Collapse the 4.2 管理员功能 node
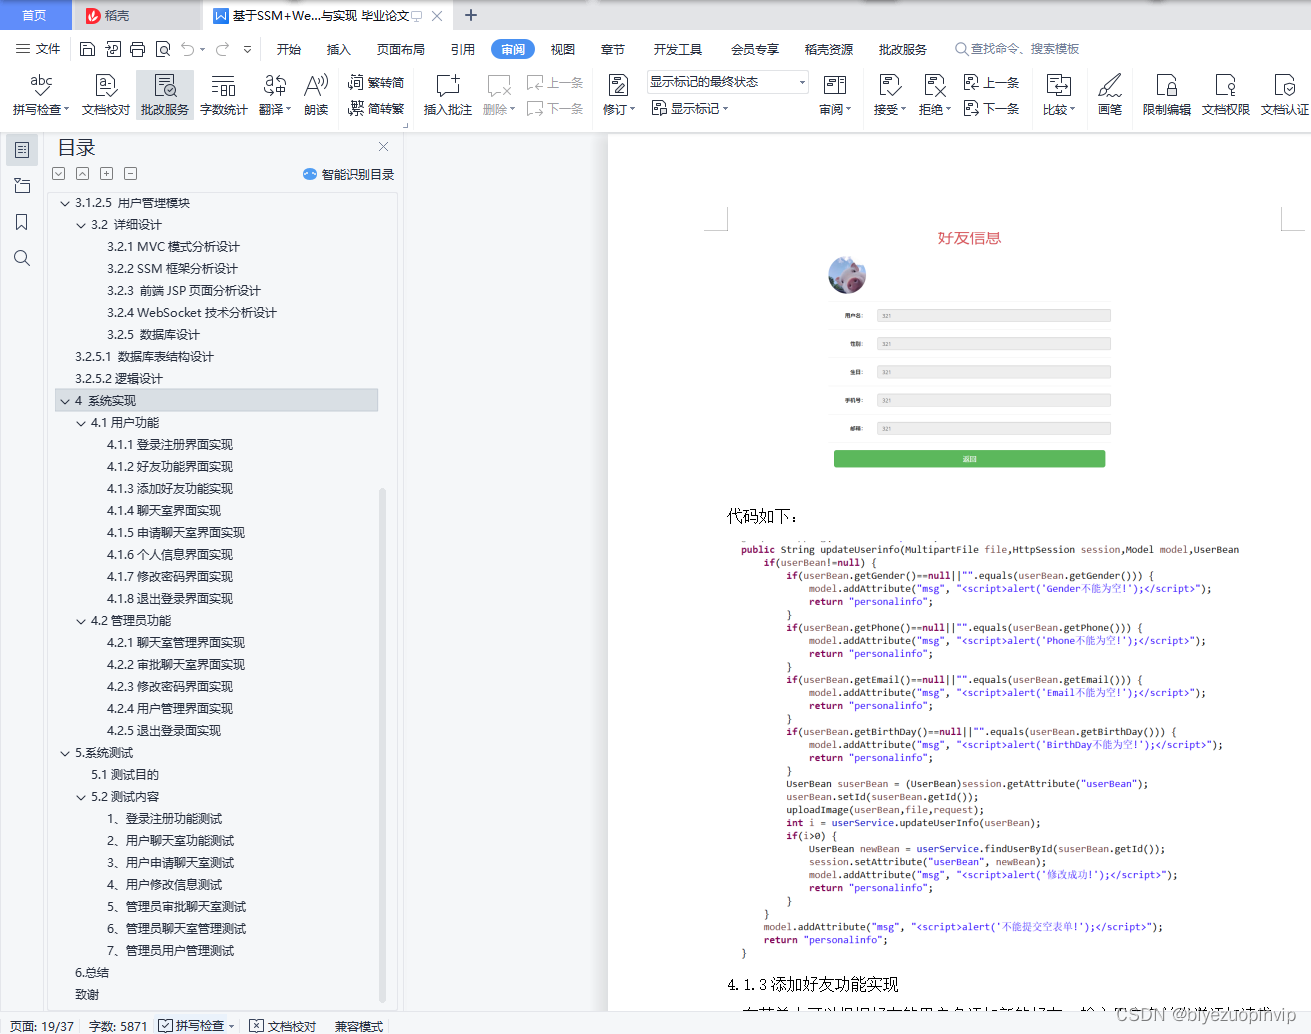Viewport: 1311px width, 1034px height. [81, 621]
